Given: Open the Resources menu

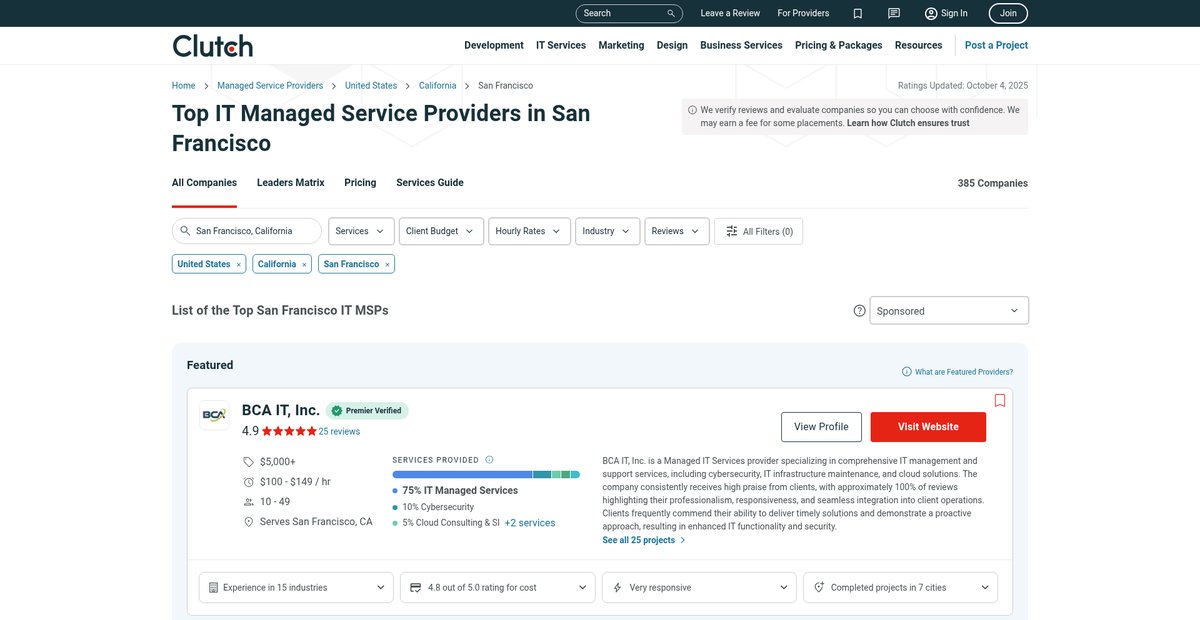Looking at the screenshot, I should (918, 46).
